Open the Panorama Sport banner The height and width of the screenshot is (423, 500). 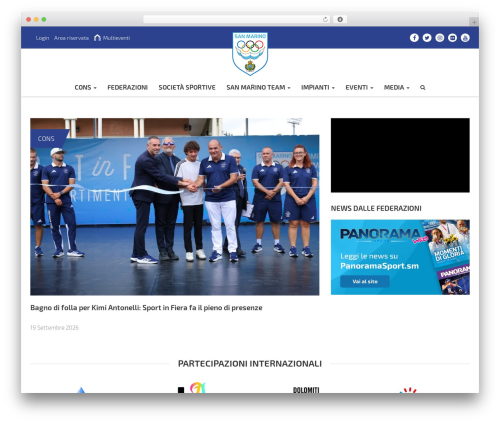click(400, 257)
